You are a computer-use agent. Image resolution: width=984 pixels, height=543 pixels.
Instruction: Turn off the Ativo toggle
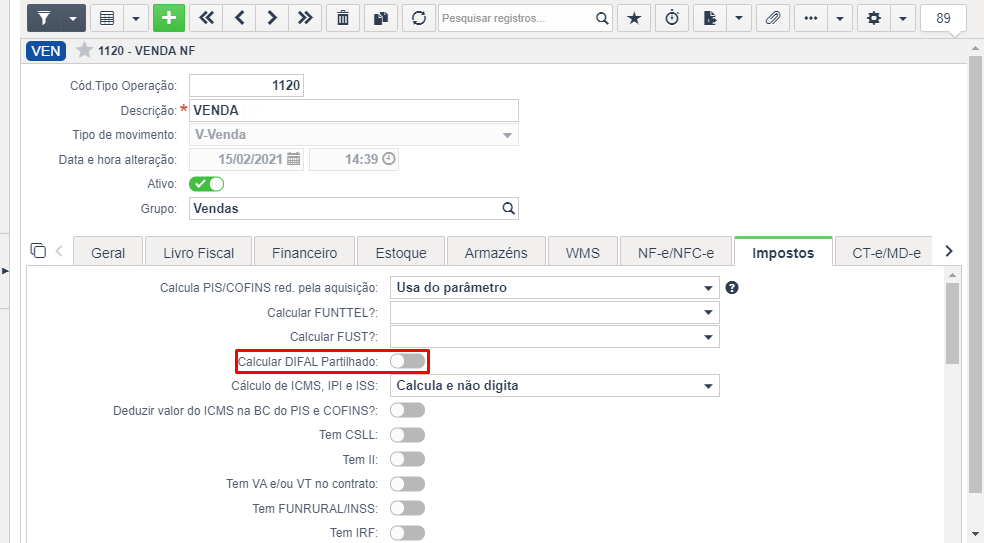[206, 184]
